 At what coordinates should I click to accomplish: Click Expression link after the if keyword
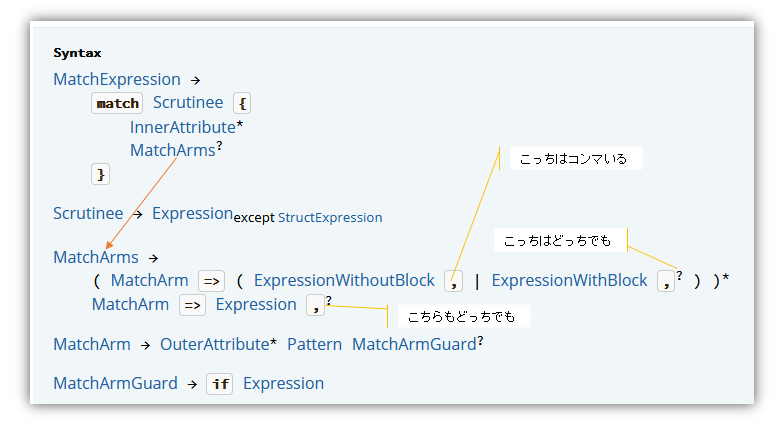point(283,383)
